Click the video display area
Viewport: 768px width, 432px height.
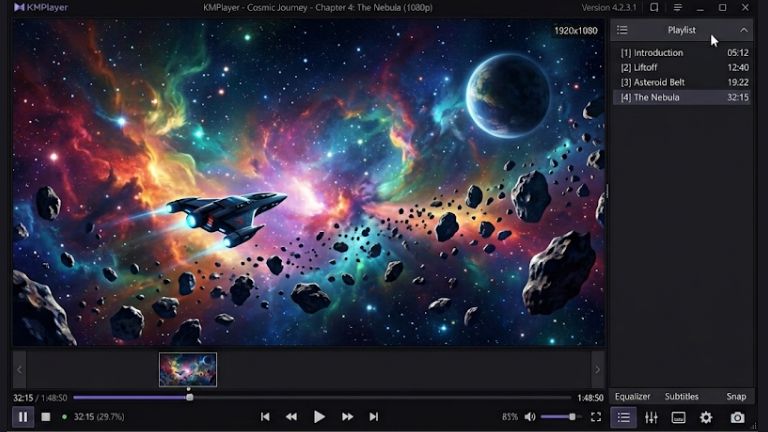[309, 183]
